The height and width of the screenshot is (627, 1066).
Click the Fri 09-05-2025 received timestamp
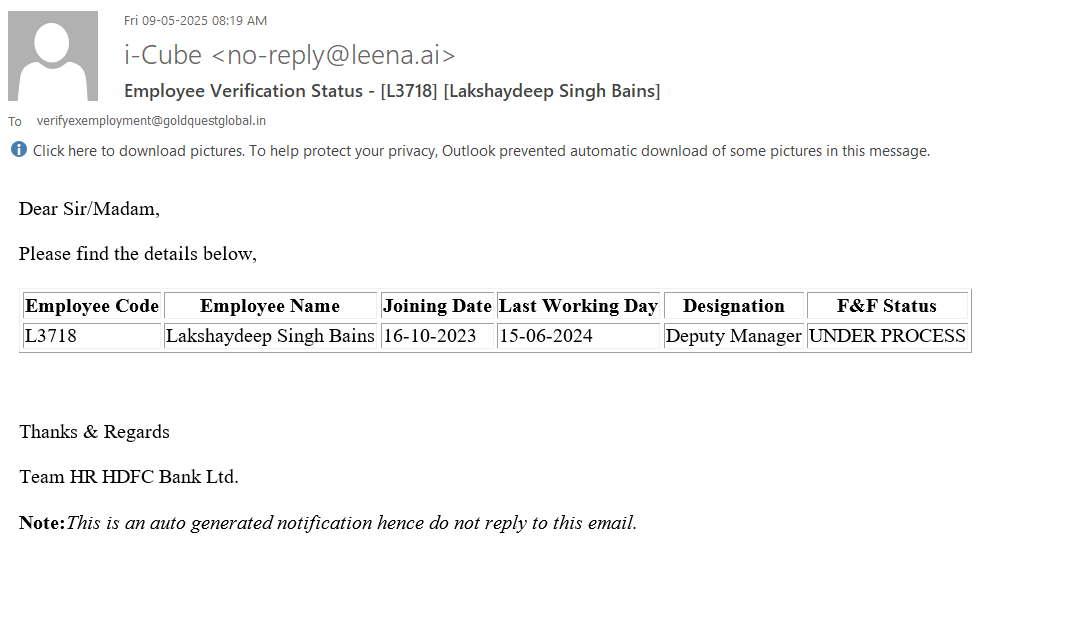[x=195, y=21]
